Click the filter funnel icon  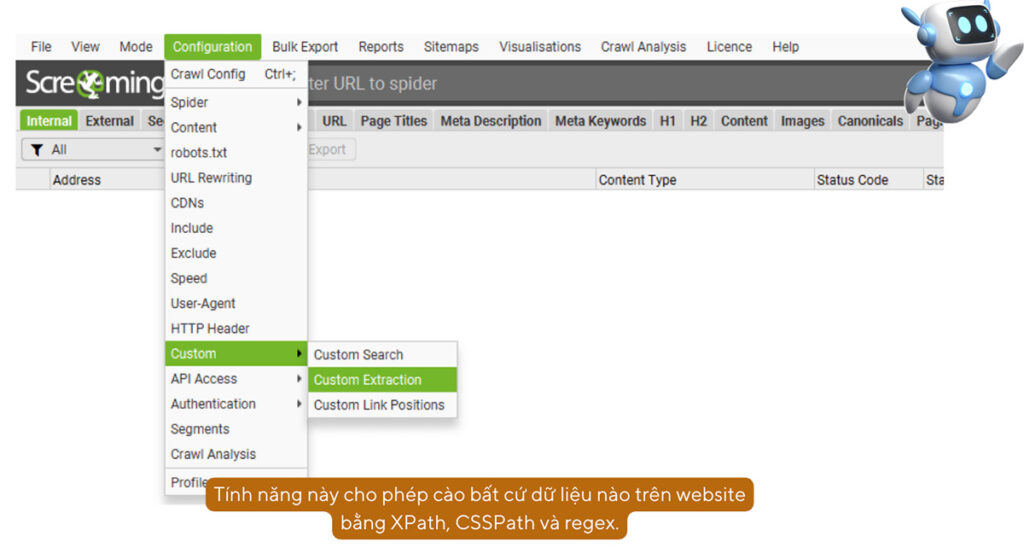click(x=37, y=150)
